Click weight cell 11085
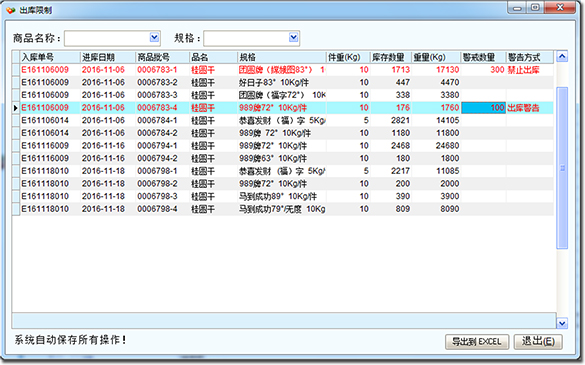This screenshot has width=585, height=365. (436, 171)
